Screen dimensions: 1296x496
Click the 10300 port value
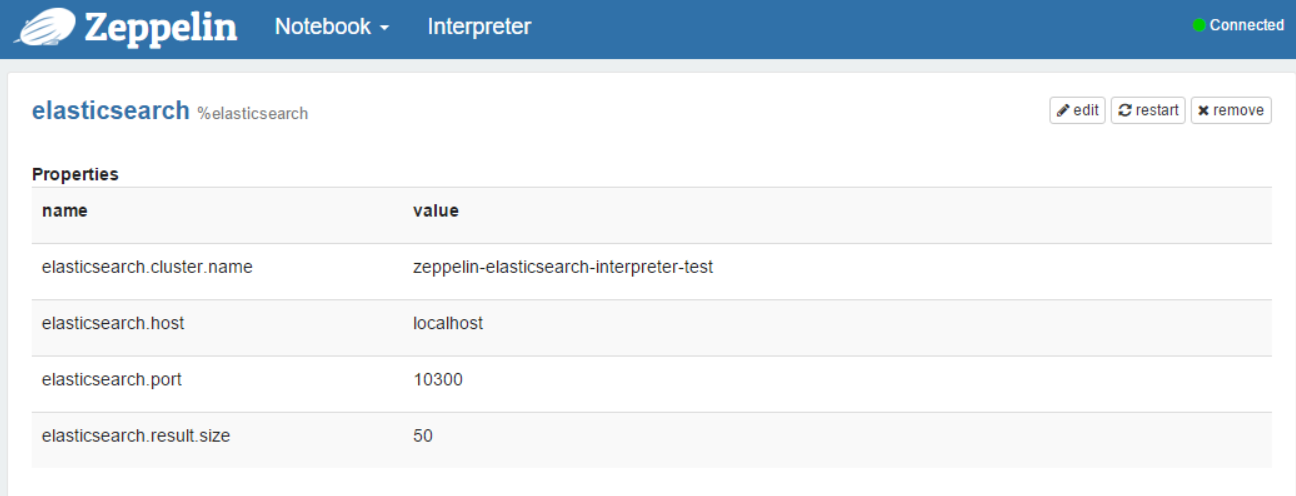438,380
